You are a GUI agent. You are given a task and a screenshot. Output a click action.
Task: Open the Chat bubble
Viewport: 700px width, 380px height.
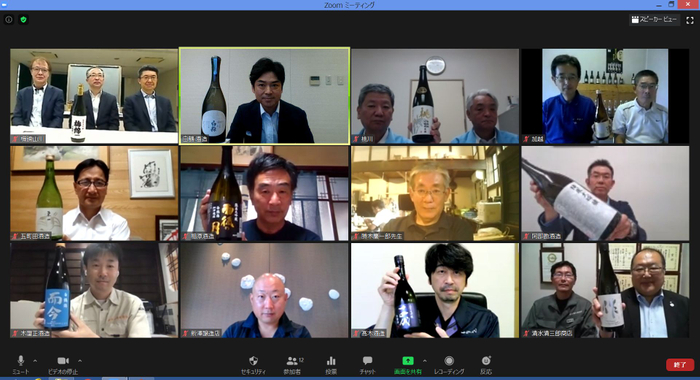(x=367, y=364)
